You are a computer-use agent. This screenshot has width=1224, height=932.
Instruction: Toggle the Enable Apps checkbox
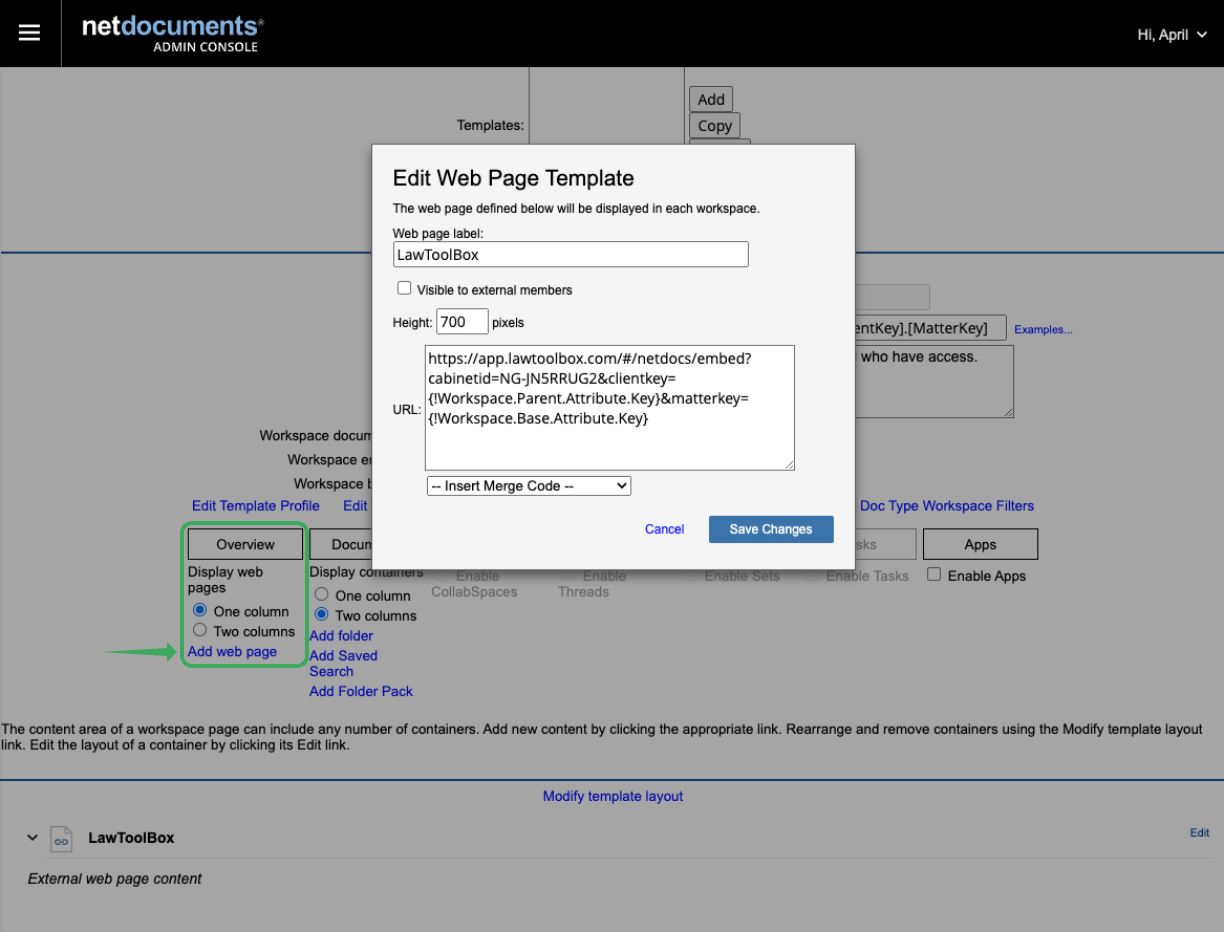(934, 574)
